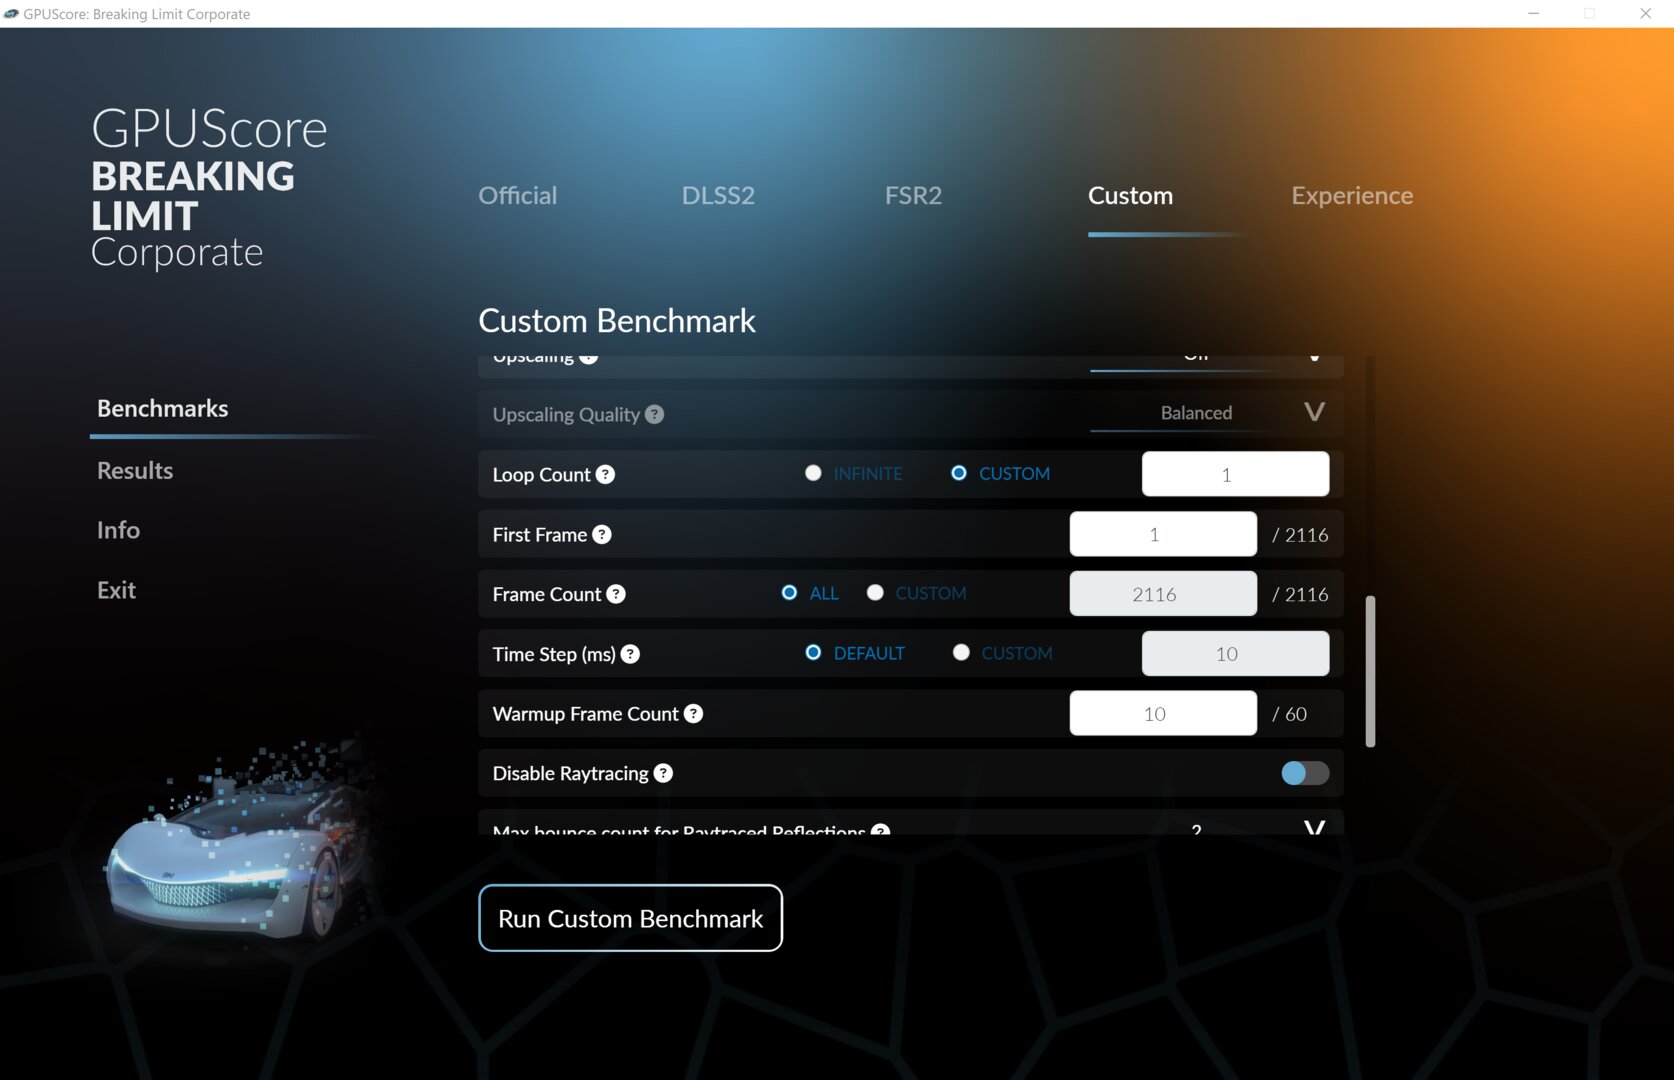Click the settings list scrollbar thumb
Image resolution: width=1674 pixels, height=1080 pixels.
[x=1370, y=671]
